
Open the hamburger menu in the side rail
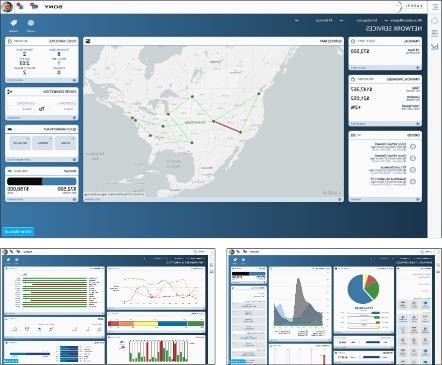point(435,7)
